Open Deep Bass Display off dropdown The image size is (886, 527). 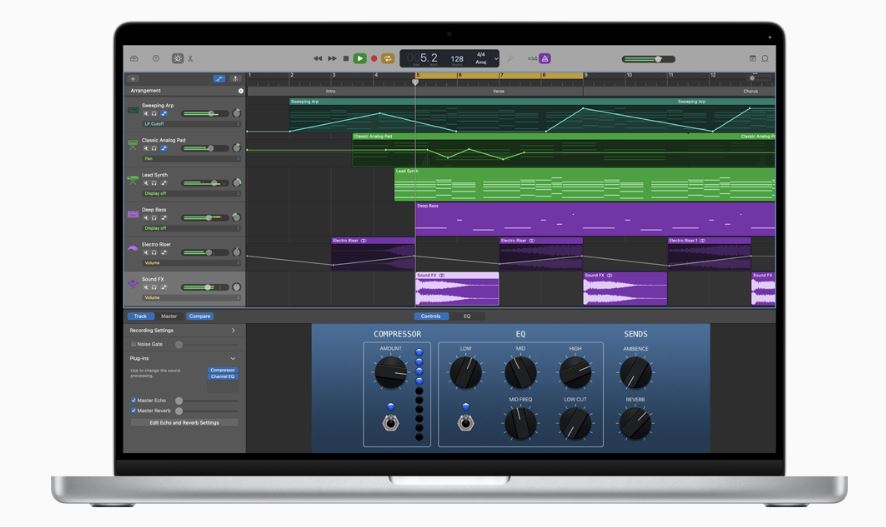192,228
